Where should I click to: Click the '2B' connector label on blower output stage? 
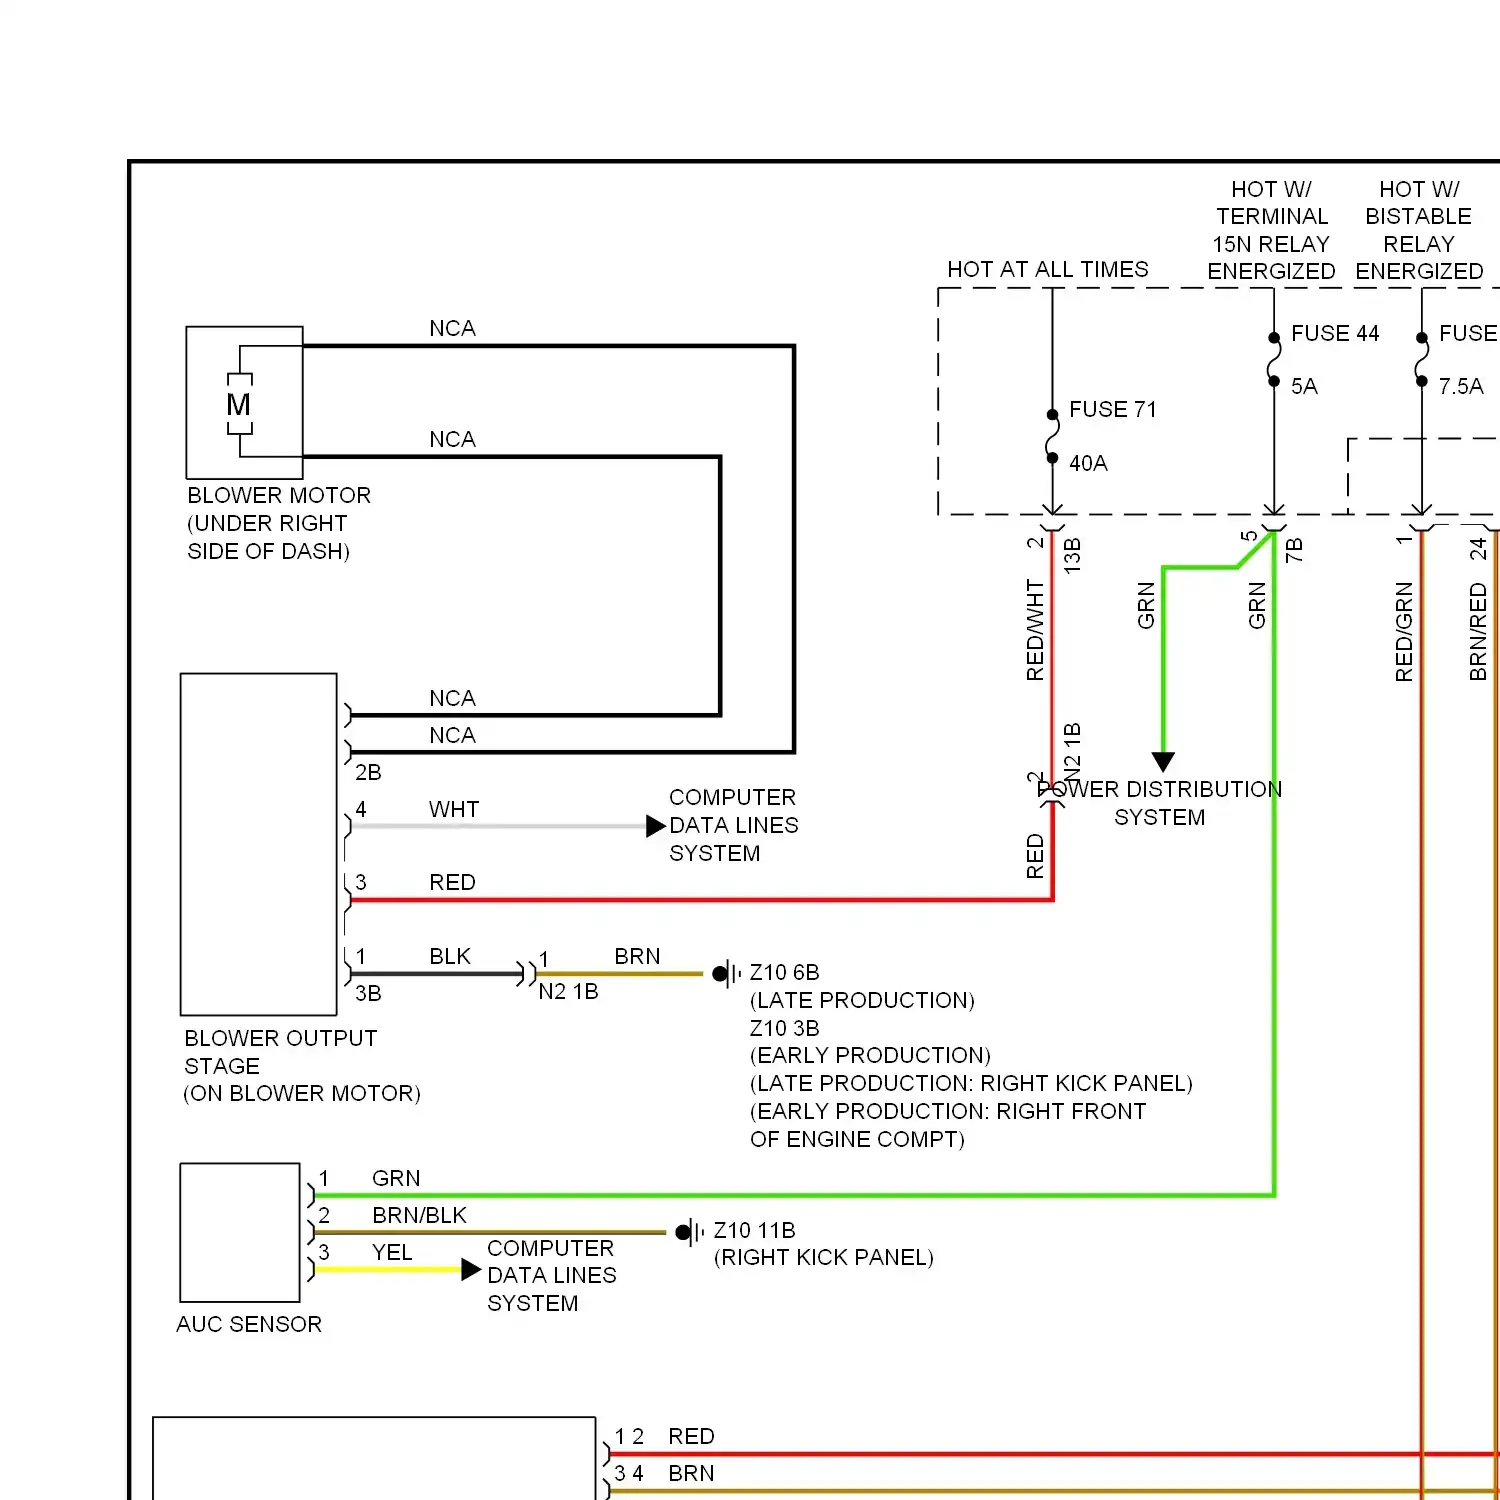368,773
